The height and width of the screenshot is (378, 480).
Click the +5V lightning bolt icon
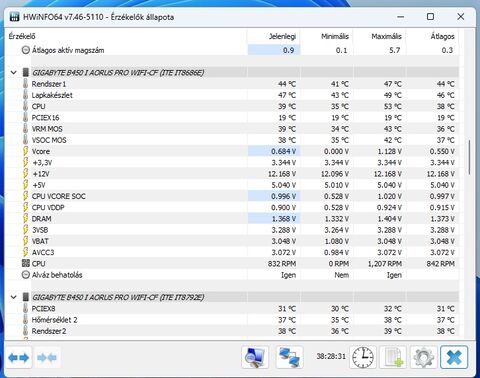coord(25,185)
